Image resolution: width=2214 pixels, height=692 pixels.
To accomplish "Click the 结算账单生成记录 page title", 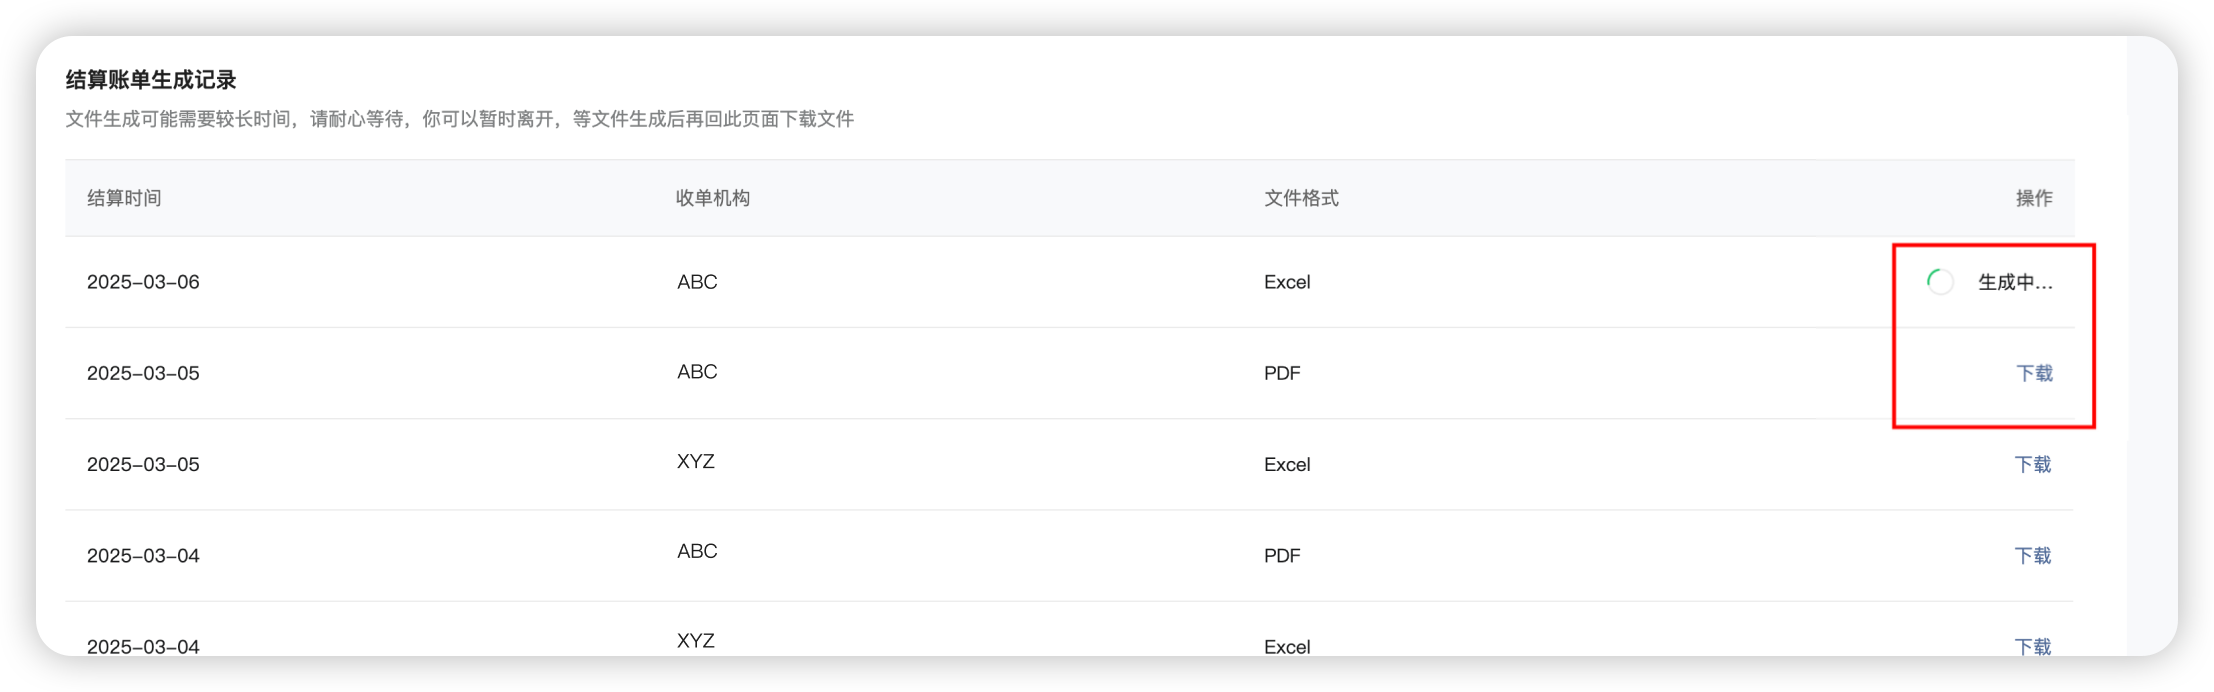I will (151, 80).
